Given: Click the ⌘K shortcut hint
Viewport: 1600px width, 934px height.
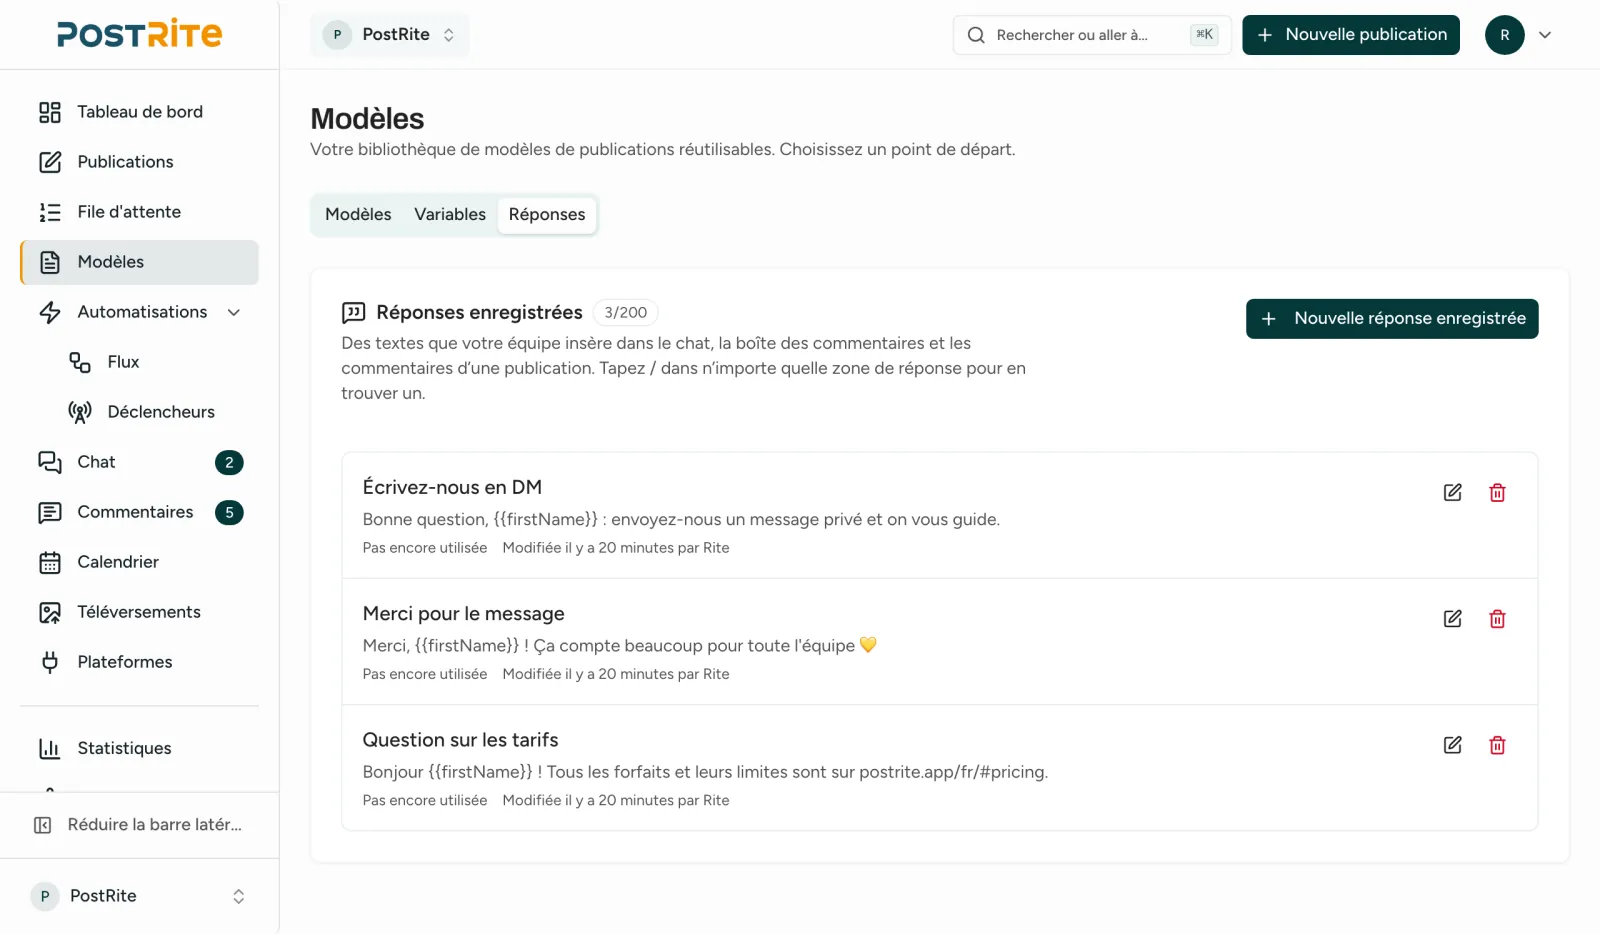Looking at the screenshot, I should 1205,35.
